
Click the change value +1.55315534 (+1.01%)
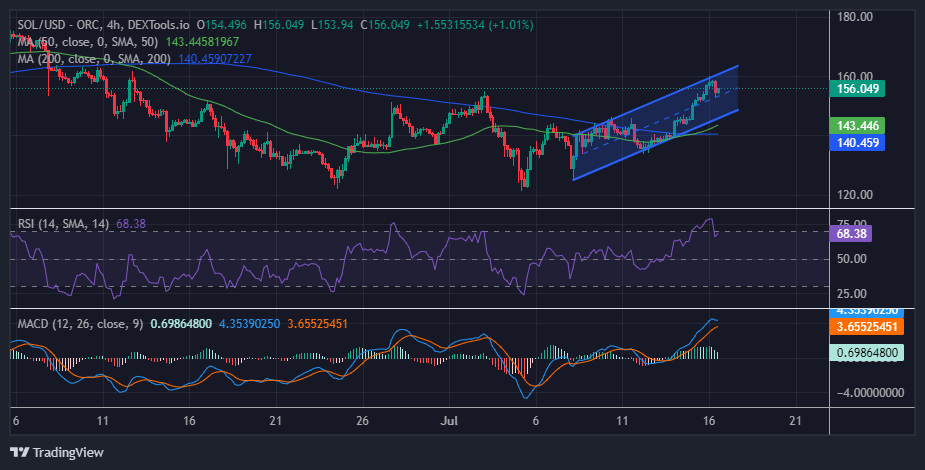[475, 25]
